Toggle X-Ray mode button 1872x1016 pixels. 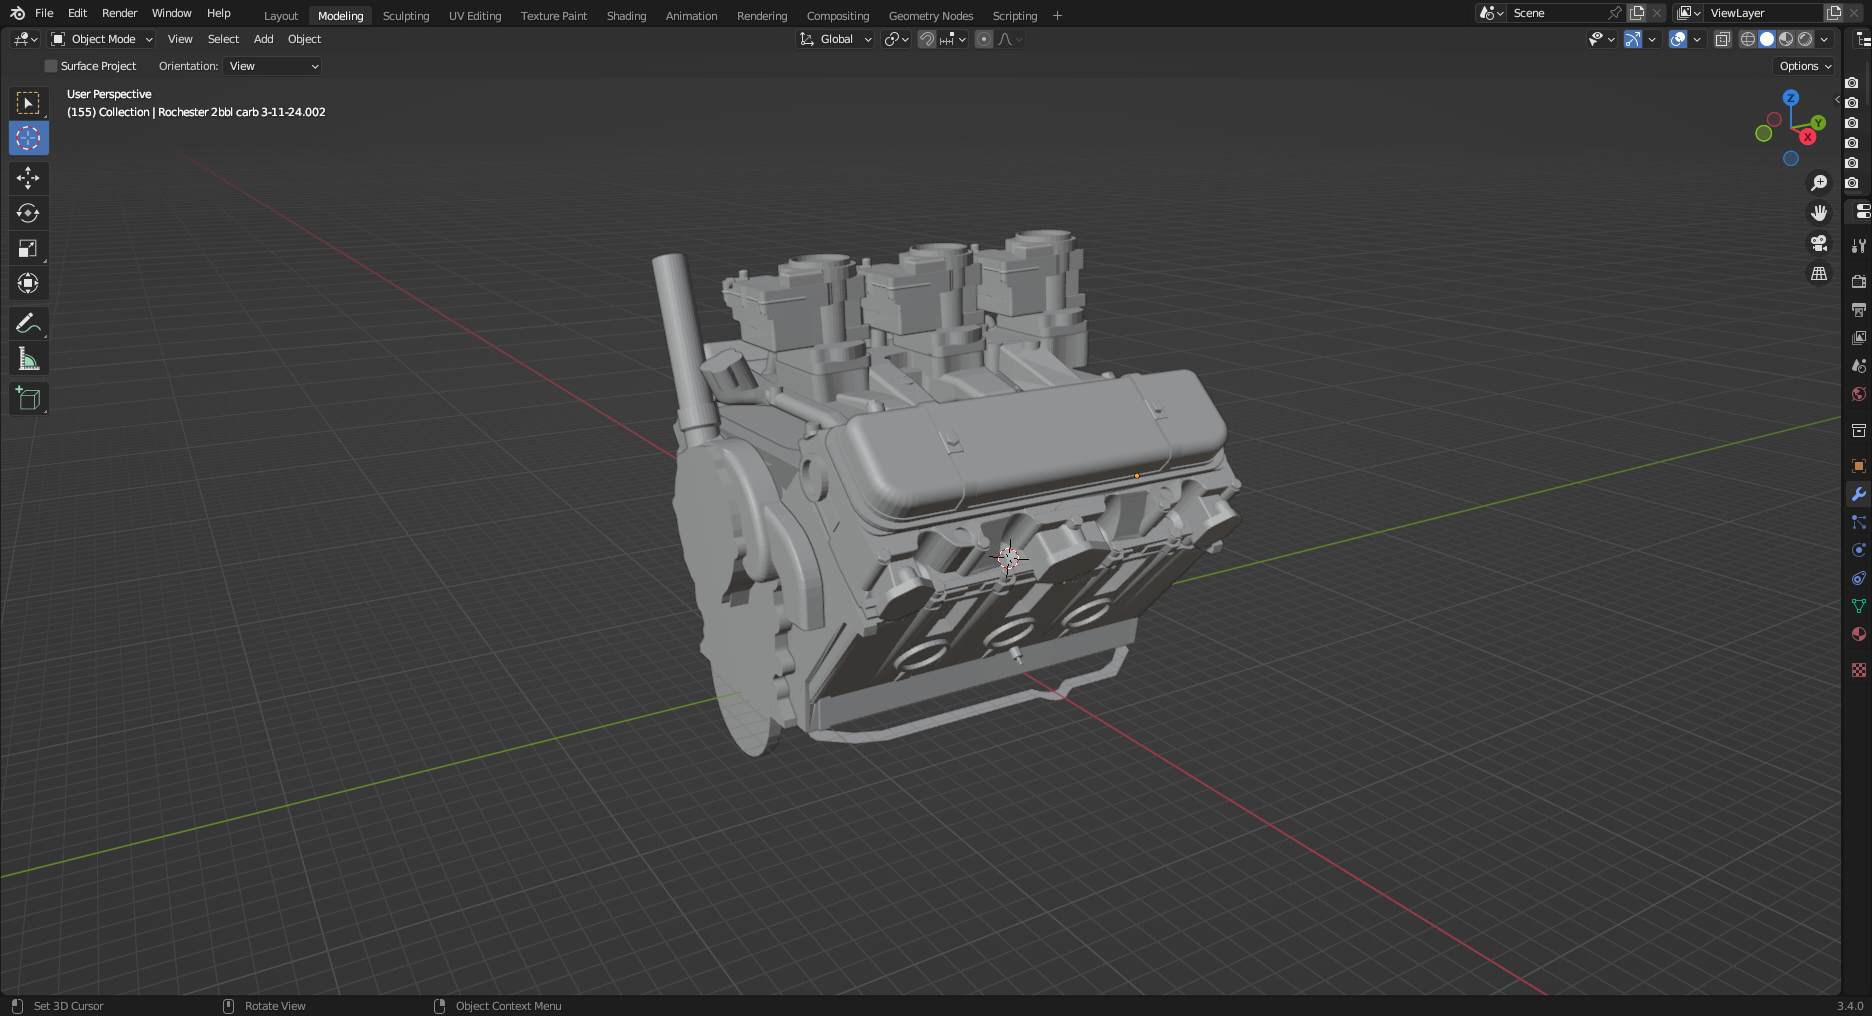1722,39
